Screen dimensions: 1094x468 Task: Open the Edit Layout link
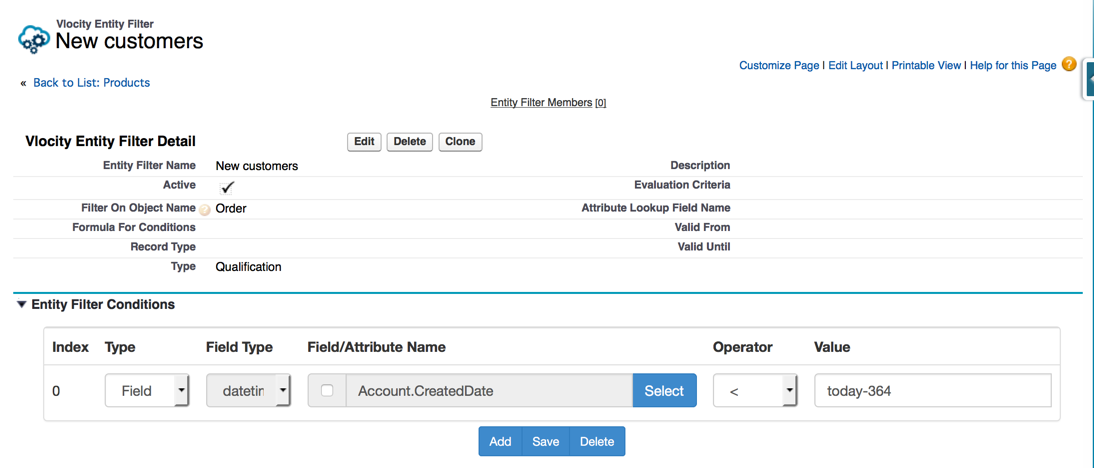[x=855, y=66]
